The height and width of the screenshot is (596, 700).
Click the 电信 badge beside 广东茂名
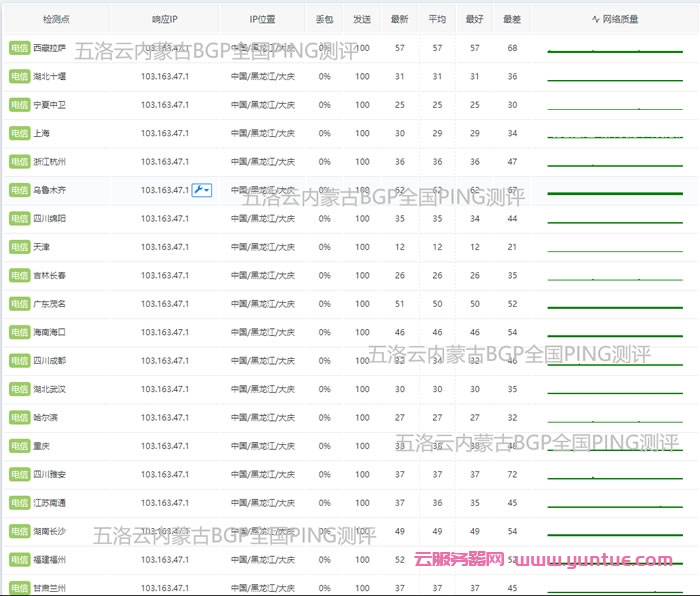click(18, 304)
